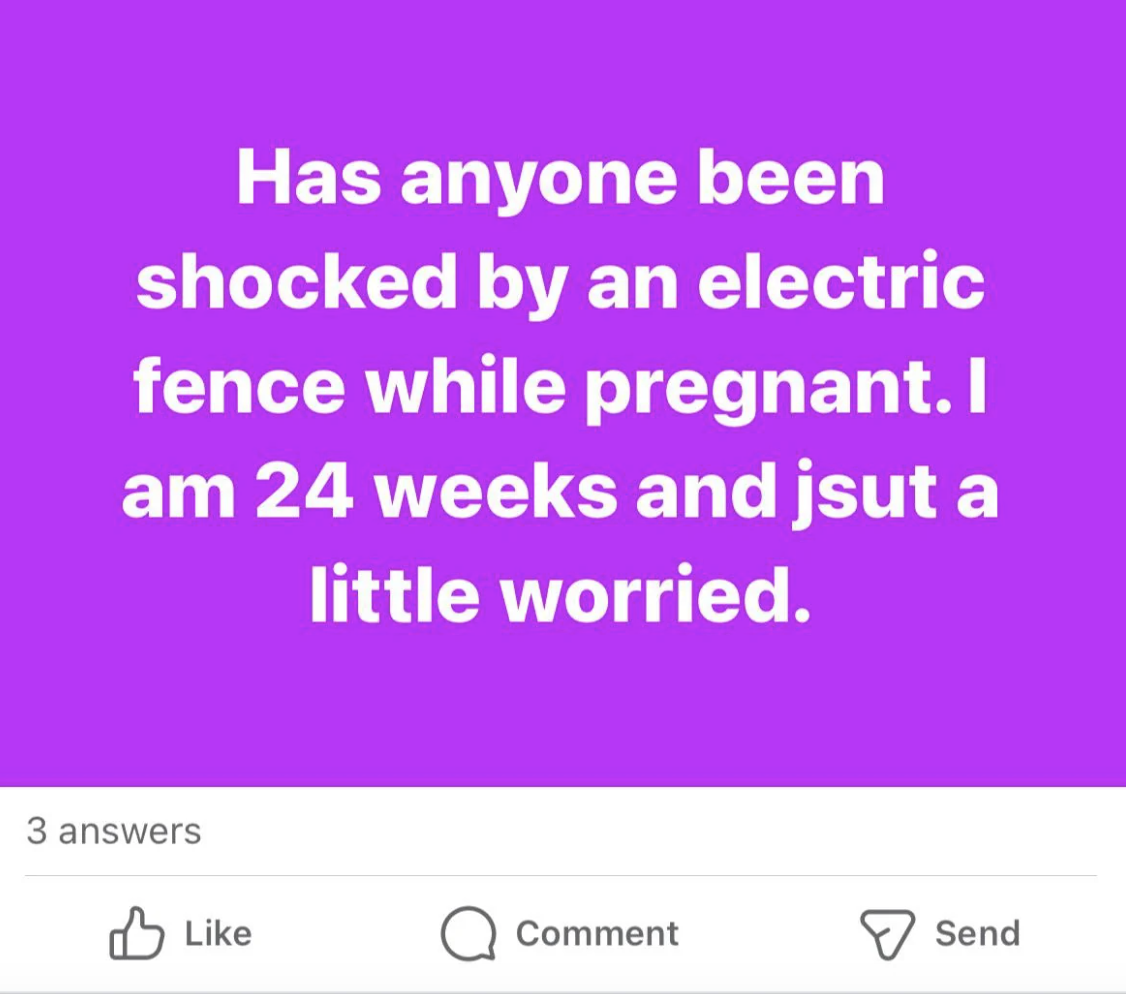Click the "Has anyone been" text line
1126x994 pixels.
pos(560,178)
